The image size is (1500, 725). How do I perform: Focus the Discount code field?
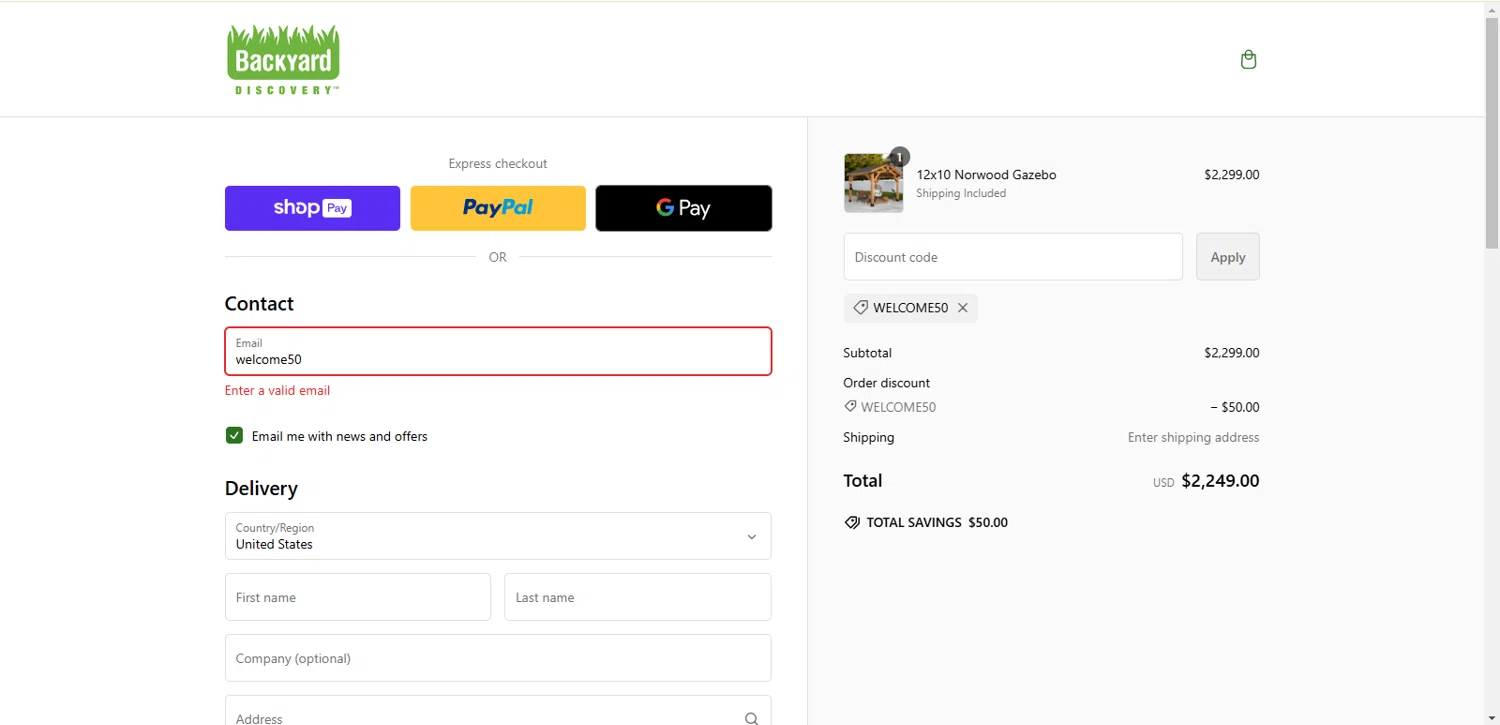(1012, 257)
